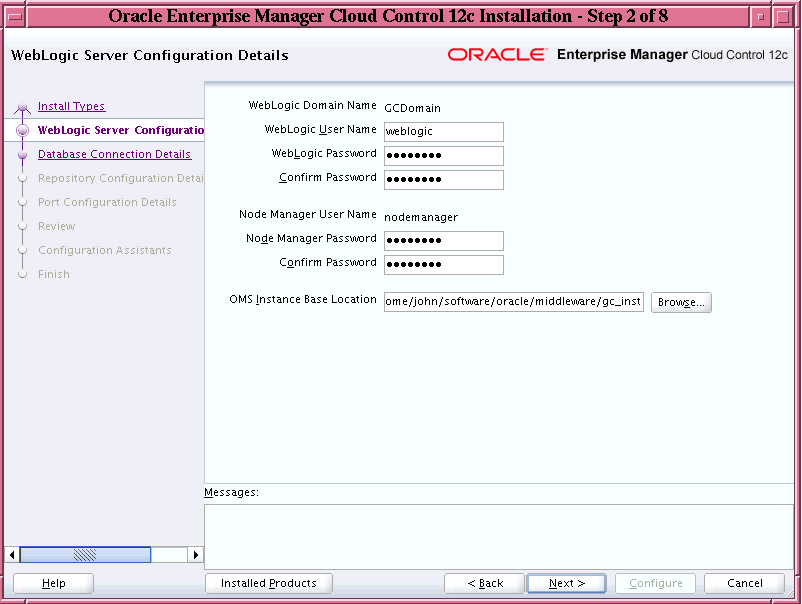Click the nodemanager user name value
The height and width of the screenshot is (604, 802).
coord(421,217)
